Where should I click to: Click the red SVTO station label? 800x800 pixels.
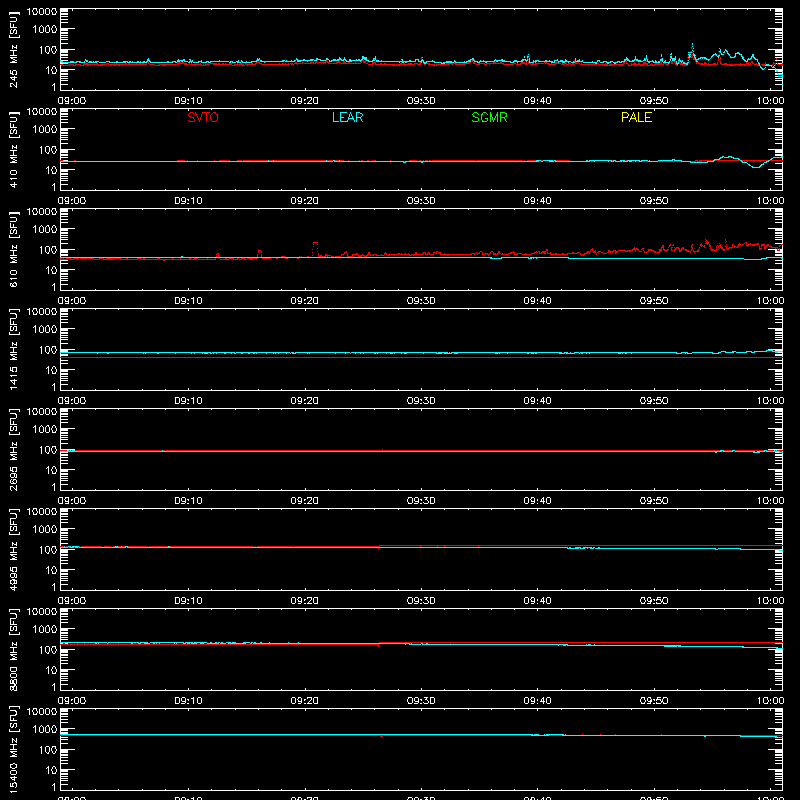pos(203,117)
